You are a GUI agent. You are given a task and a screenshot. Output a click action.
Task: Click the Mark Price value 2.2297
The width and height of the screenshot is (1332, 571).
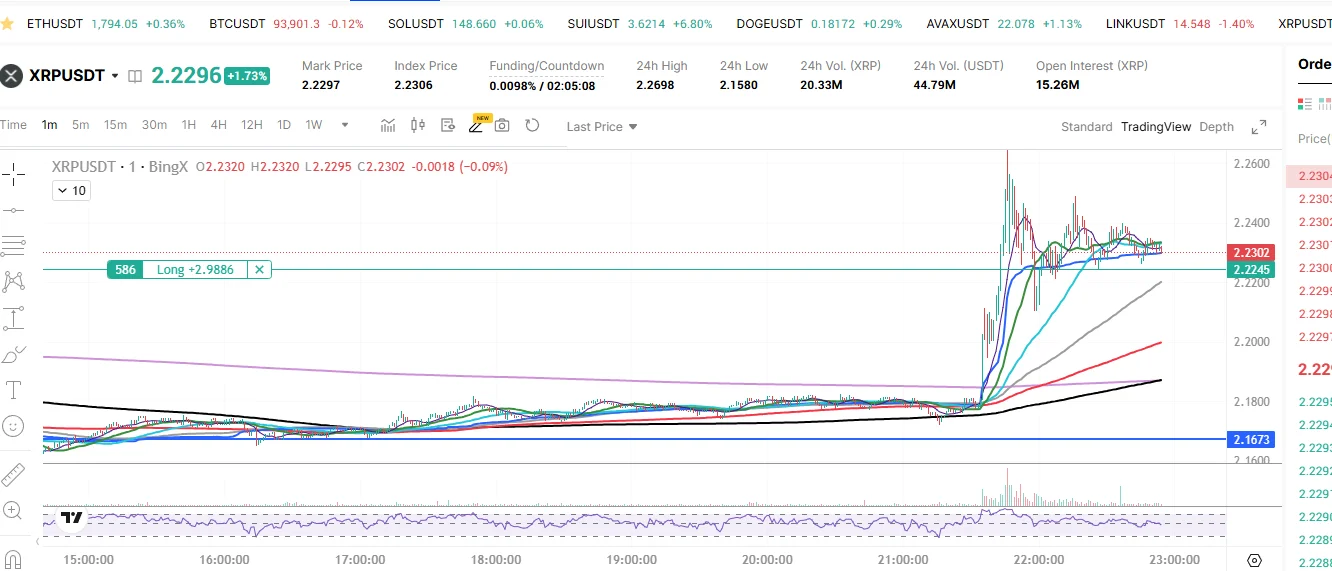pyautogui.click(x=321, y=85)
